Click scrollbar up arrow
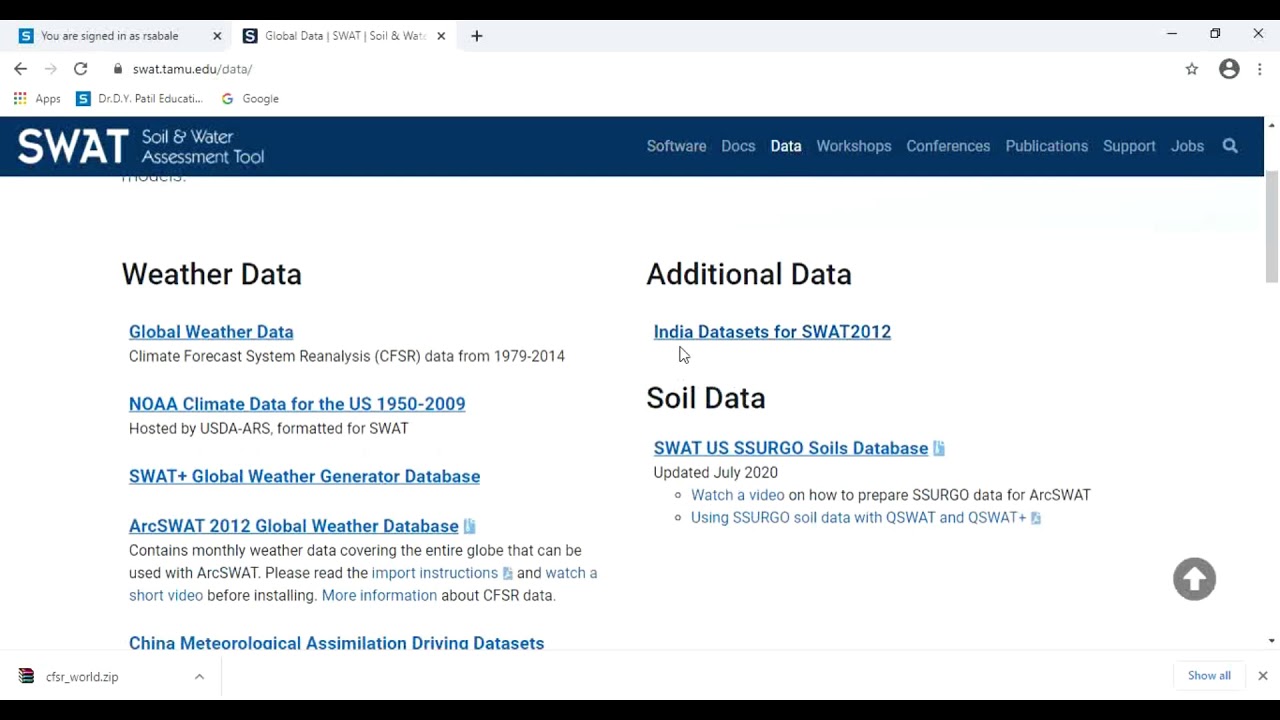The width and height of the screenshot is (1280, 720). 1271,124
